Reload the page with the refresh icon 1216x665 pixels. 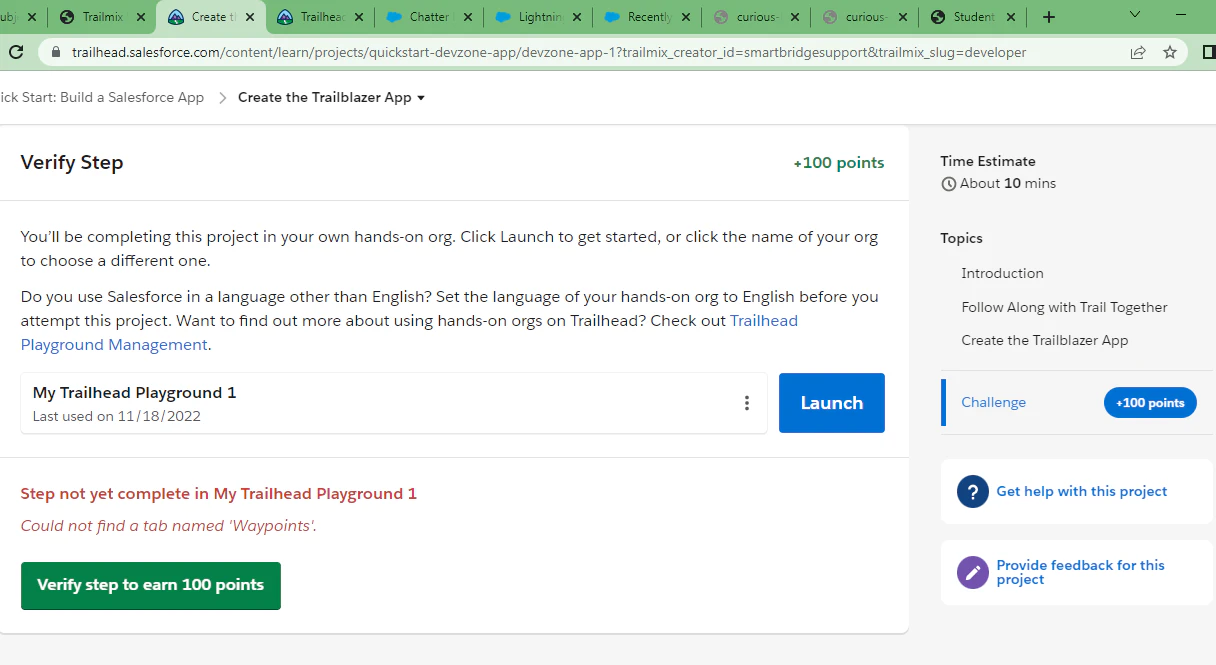click(16, 52)
